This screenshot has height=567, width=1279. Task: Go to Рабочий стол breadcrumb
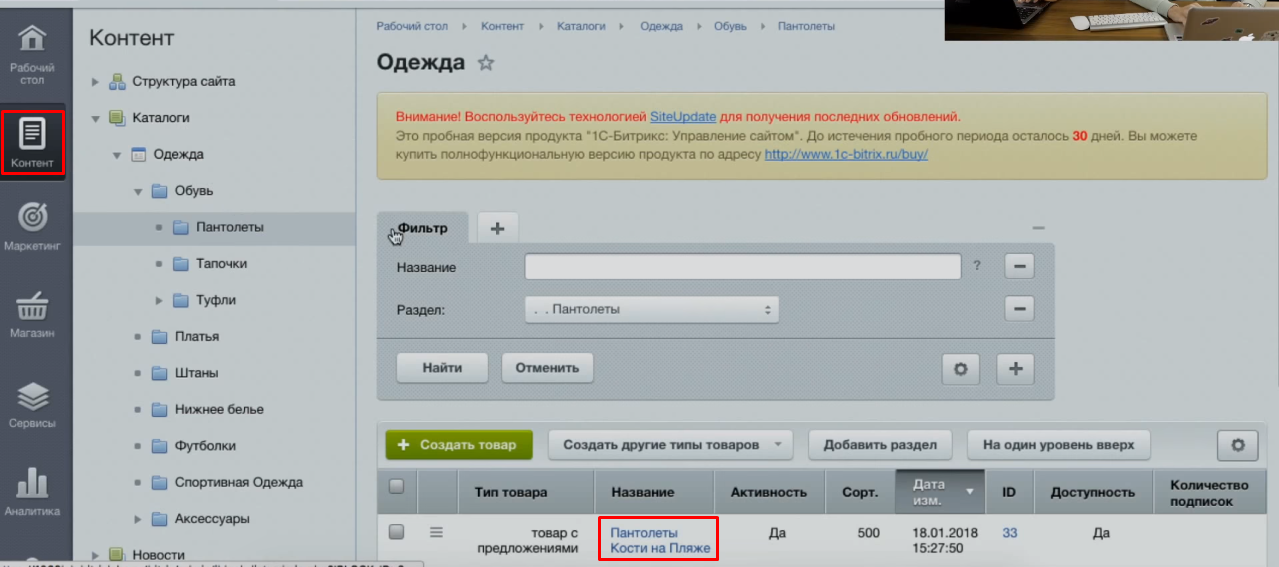412,26
